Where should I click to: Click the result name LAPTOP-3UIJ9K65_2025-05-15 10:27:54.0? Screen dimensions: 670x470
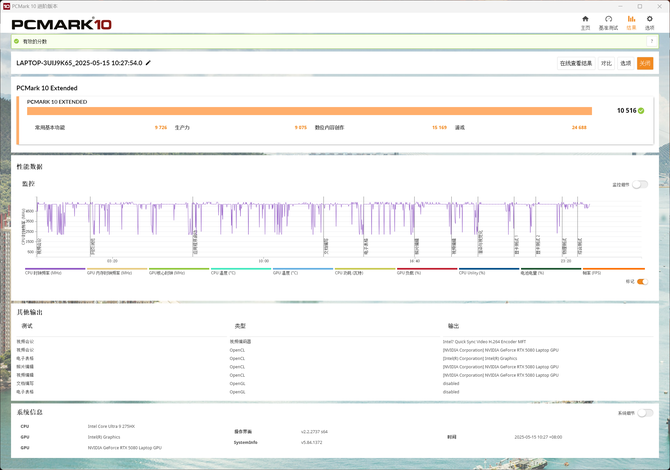79,63
